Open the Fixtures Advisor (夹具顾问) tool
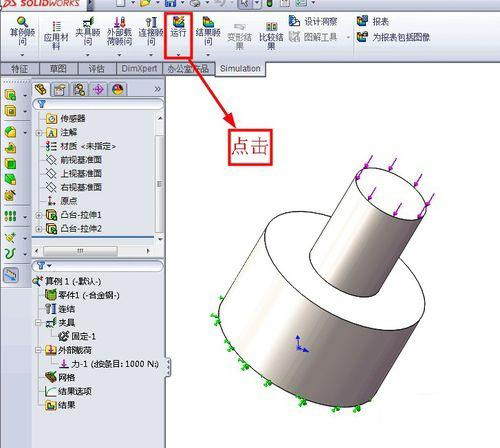 (x=88, y=32)
